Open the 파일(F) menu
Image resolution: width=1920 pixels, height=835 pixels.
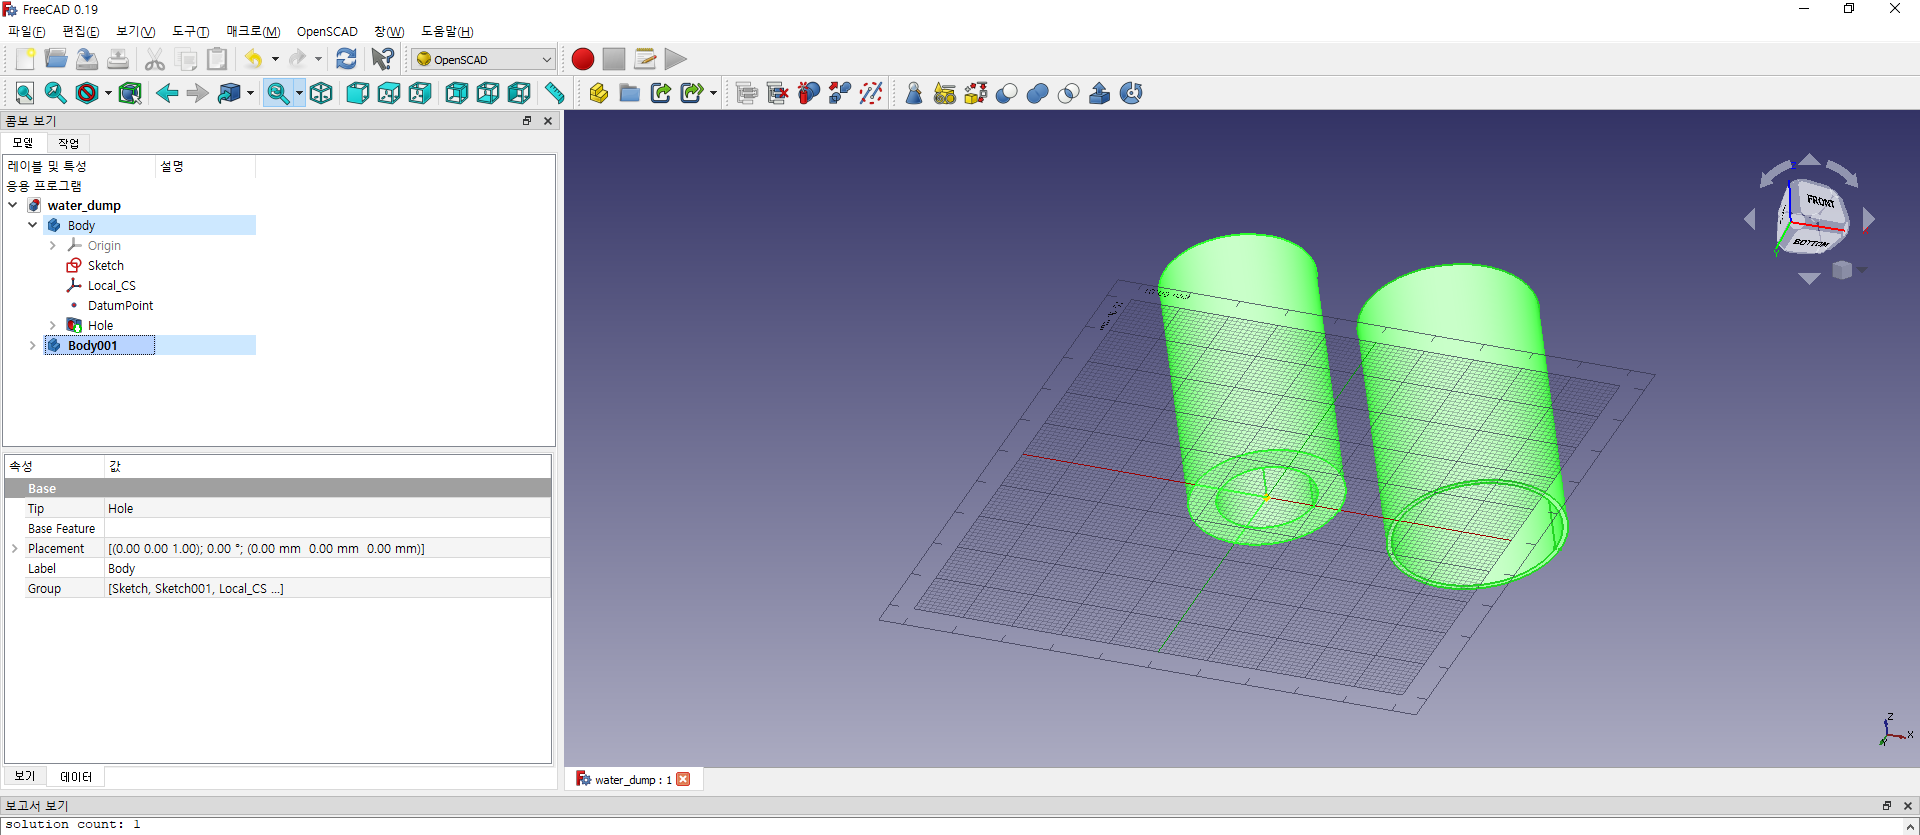[x=27, y=32]
